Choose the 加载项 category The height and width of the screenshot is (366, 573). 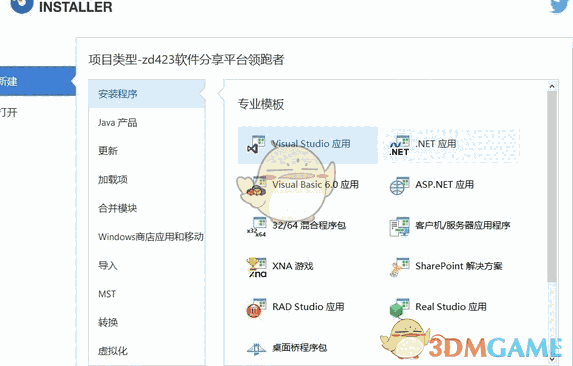coord(147,179)
